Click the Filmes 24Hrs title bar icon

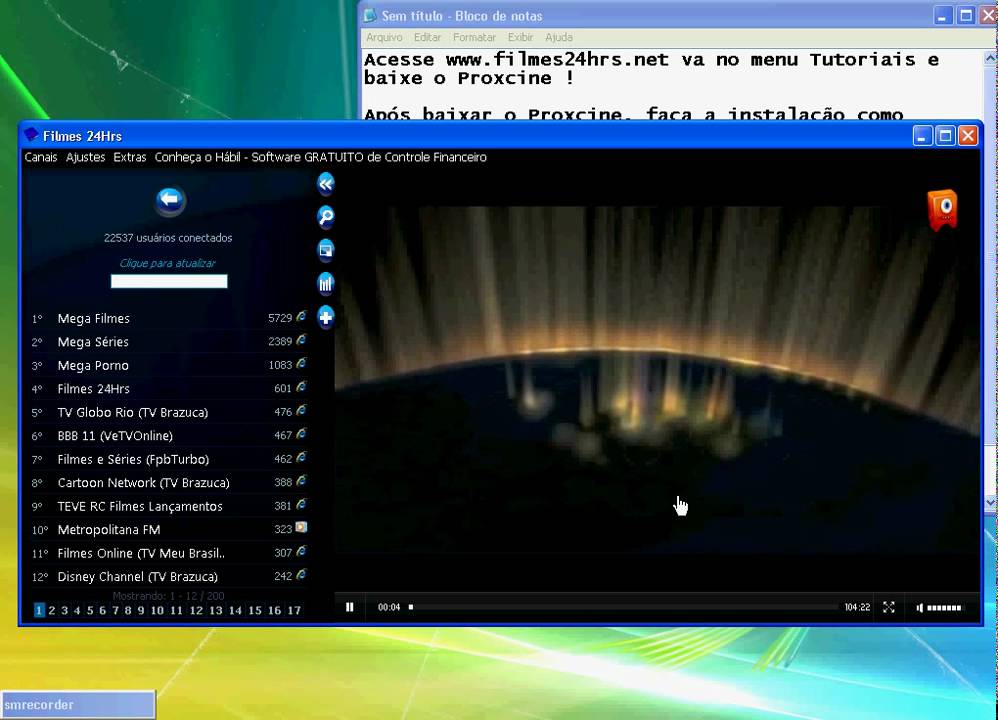click(31, 135)
